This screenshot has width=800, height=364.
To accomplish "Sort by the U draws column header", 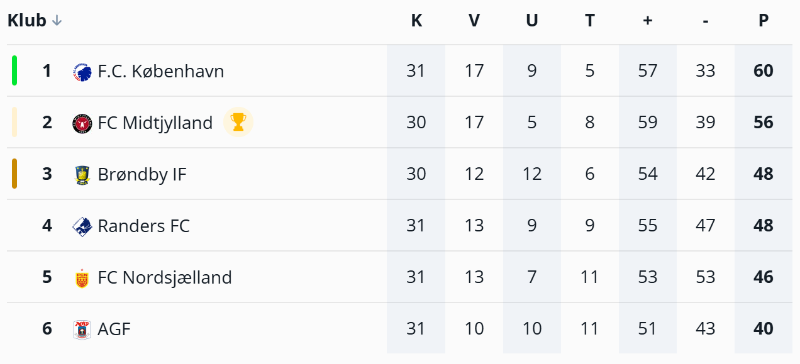I will [532, 20].
